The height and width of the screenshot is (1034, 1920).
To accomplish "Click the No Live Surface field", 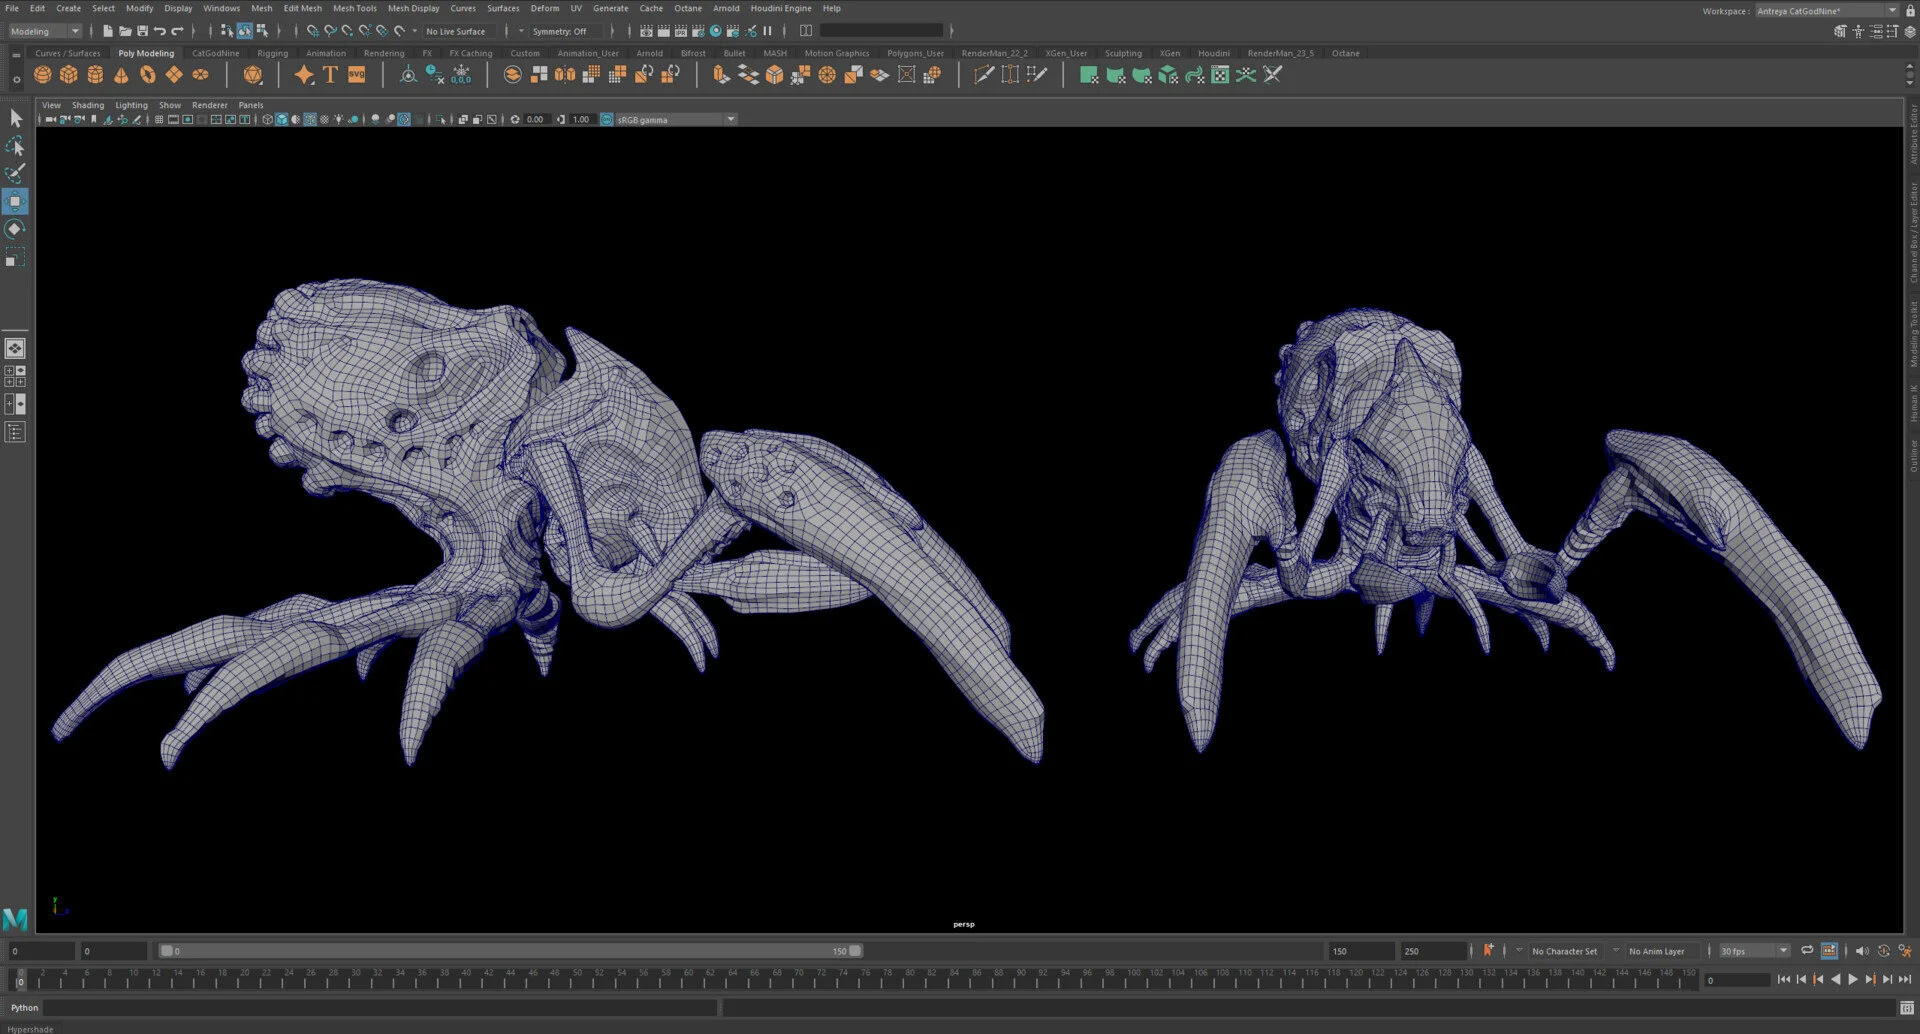I will (456, 31).
